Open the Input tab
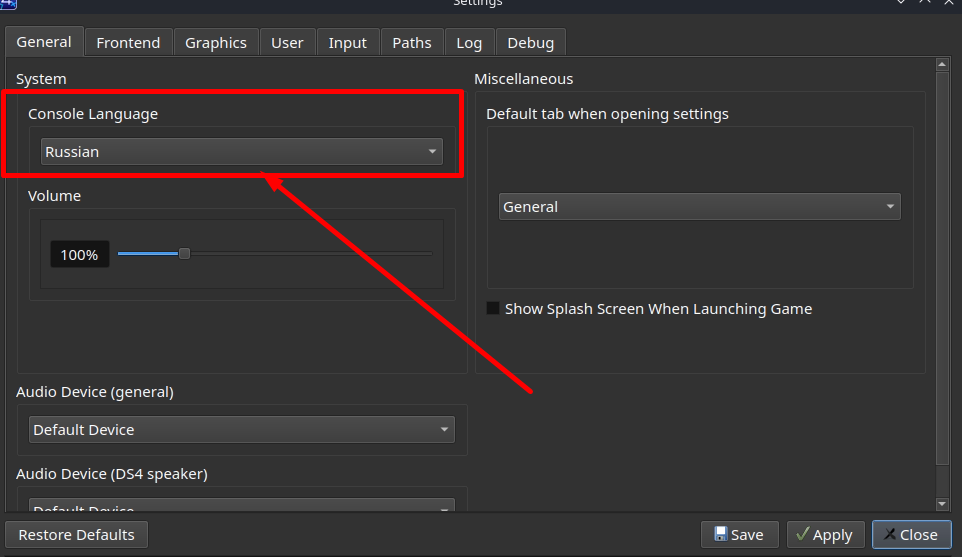This screenshot has height=557, width=962. [x=347, y=42]
